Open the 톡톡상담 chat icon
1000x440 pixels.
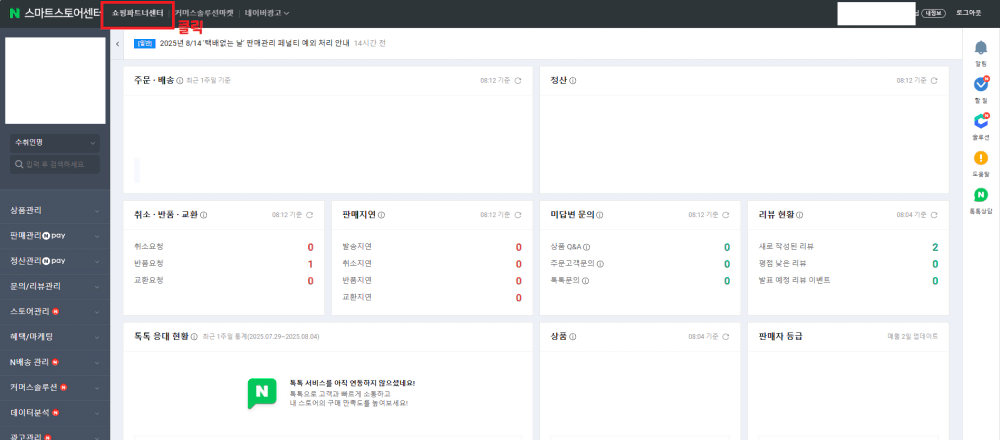pyautogui.click(x=981, y=195)
